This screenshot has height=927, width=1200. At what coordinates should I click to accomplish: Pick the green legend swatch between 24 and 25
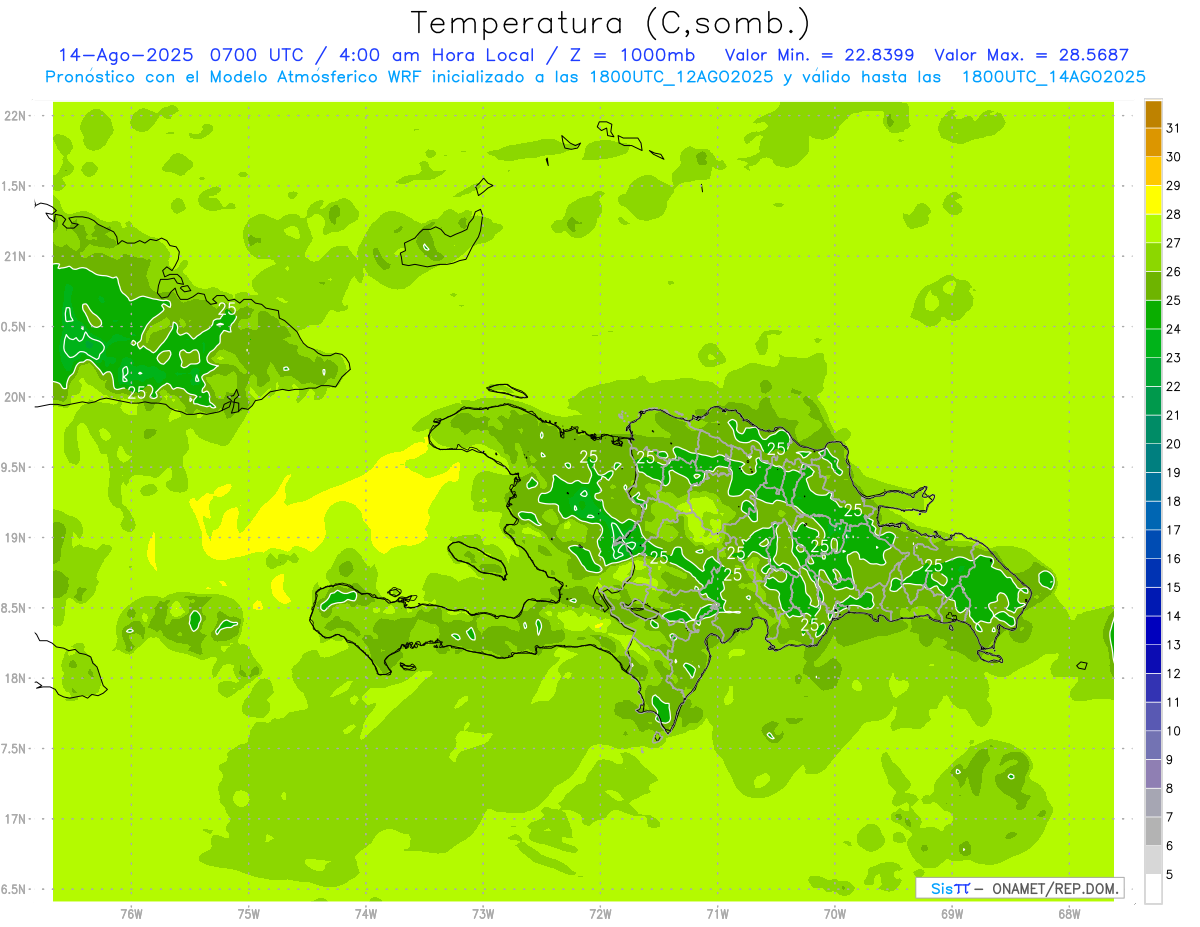click(1153, 314)
